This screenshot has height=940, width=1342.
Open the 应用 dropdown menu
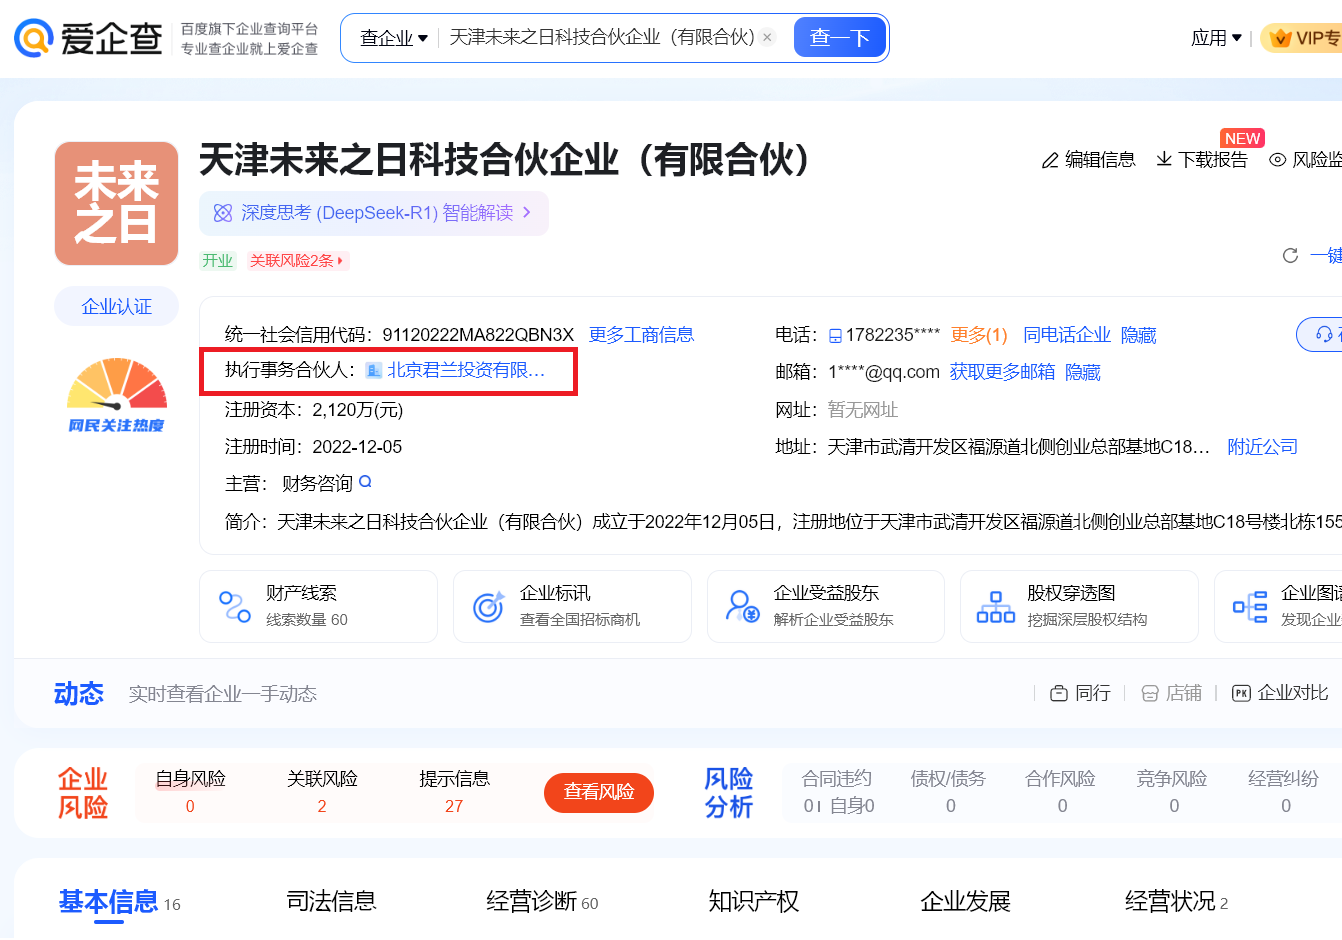point(1216,38)
